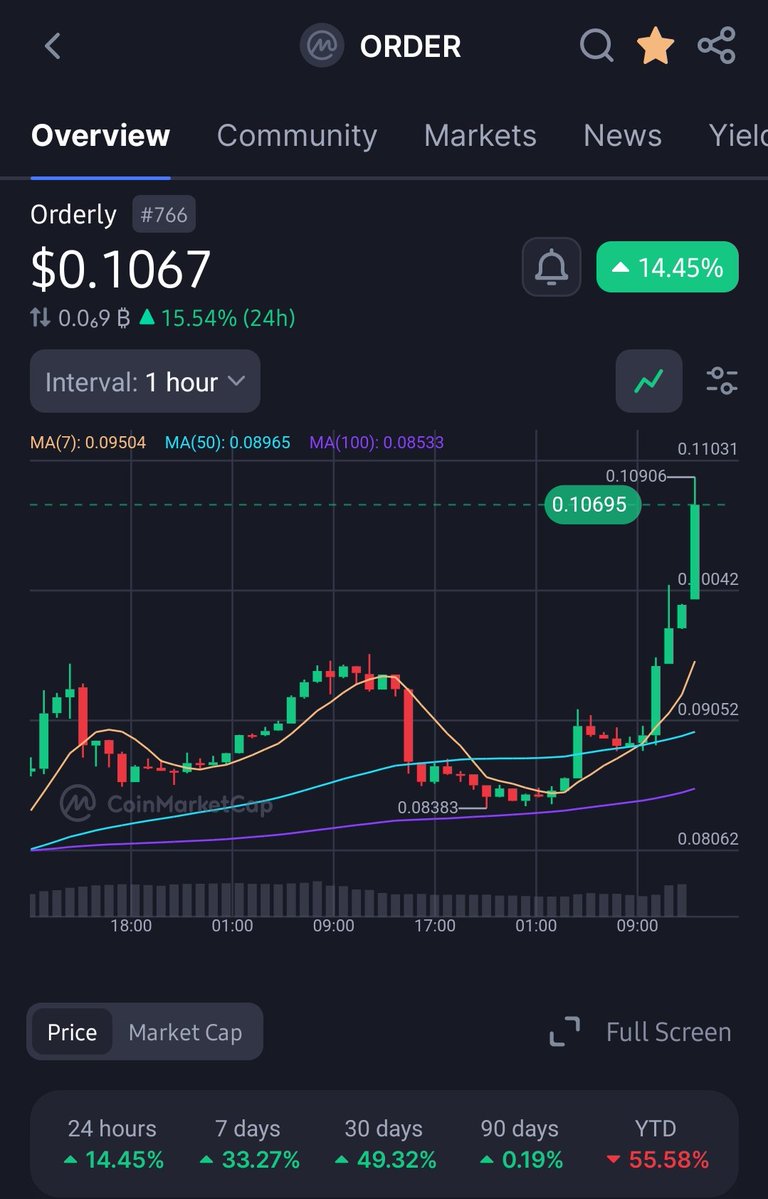Tap the MA(100): 0.08533 indicator label
Image resolution: width=768 pixels, height=1199 pixels.
click(376, 442)
